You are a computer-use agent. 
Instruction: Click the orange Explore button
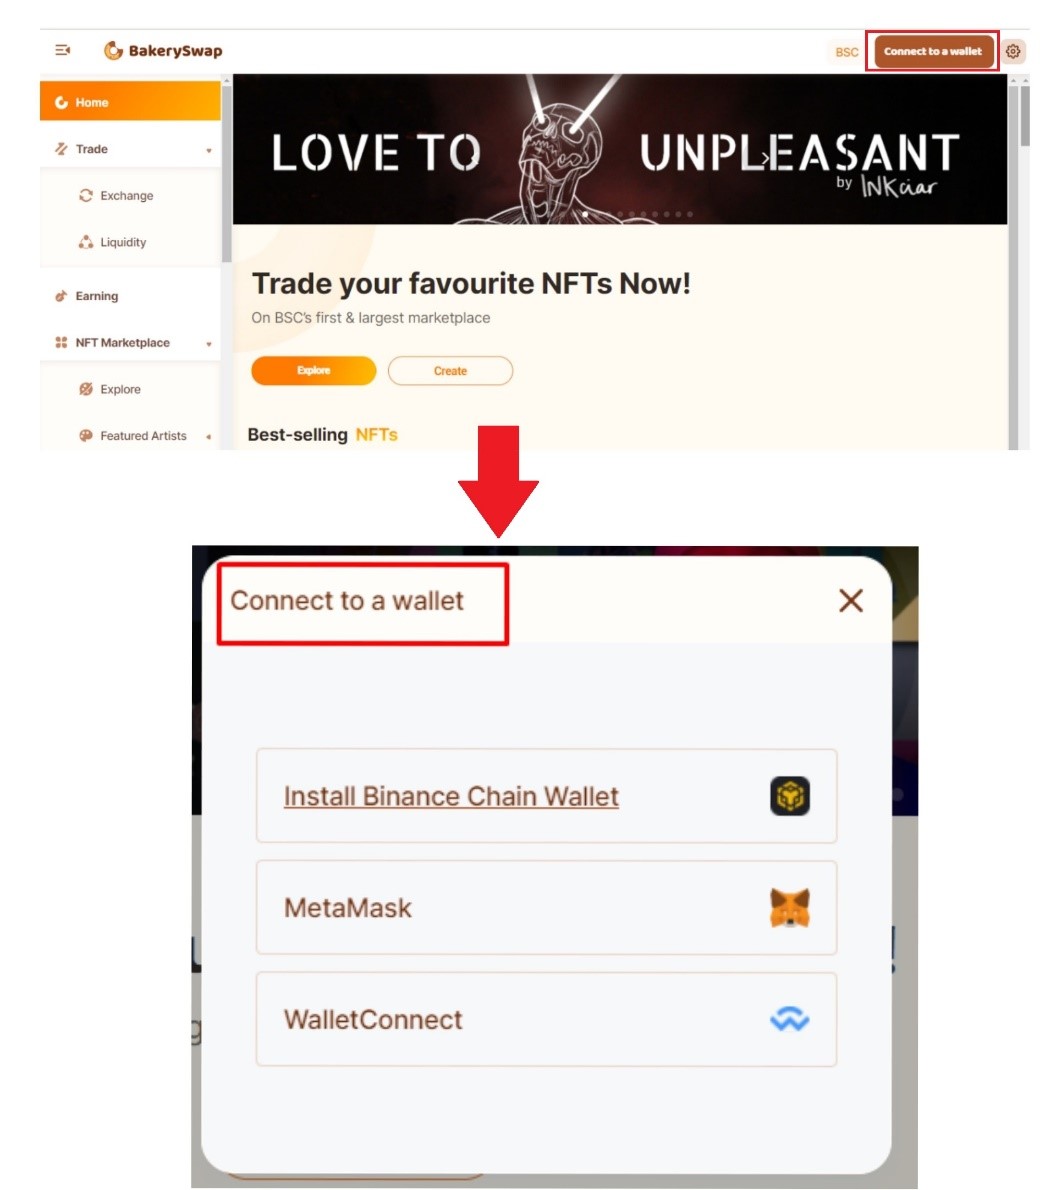[314, 370]
